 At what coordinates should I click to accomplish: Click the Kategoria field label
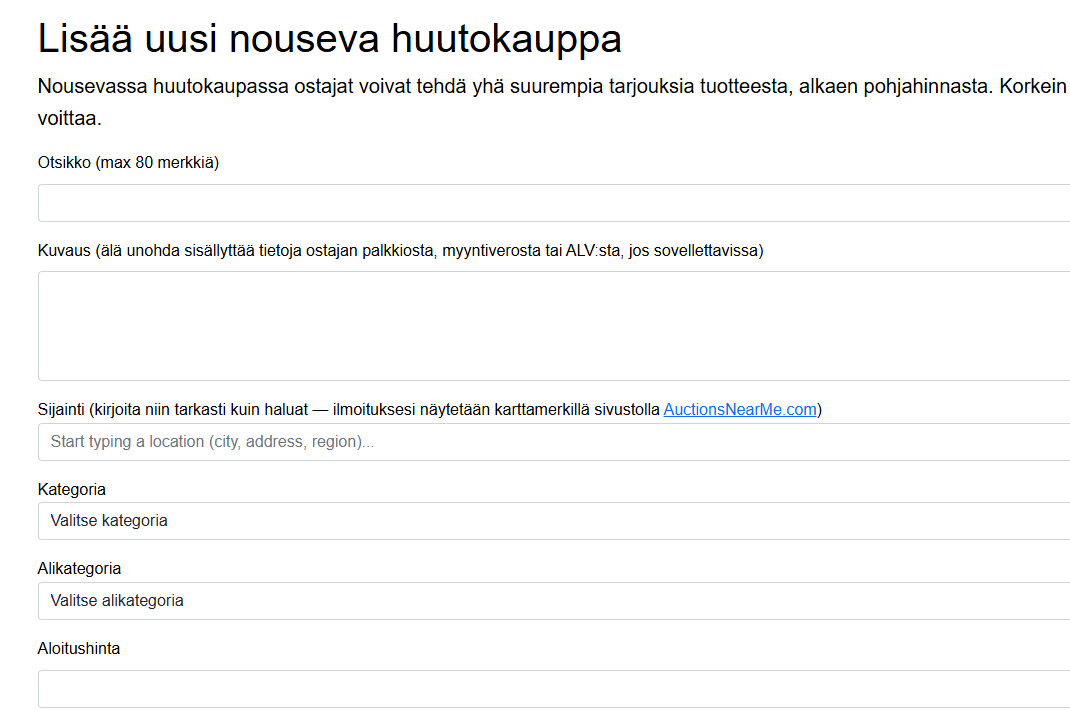click(x=70, y=488)
